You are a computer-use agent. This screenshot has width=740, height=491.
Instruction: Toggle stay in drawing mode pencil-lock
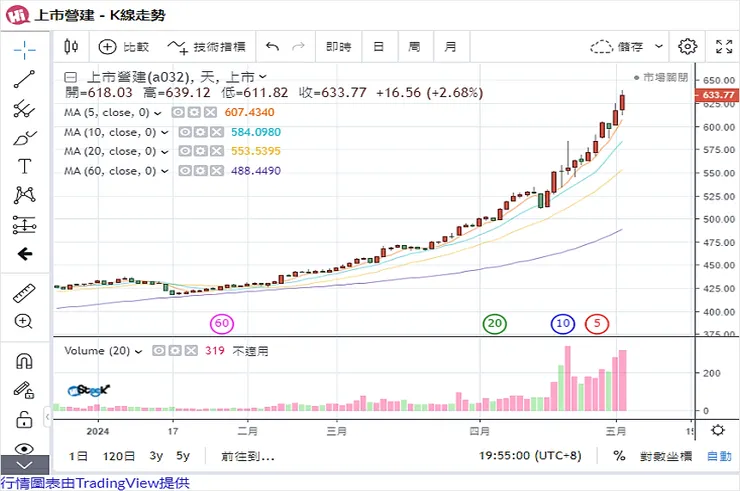[x=24, y=390]
